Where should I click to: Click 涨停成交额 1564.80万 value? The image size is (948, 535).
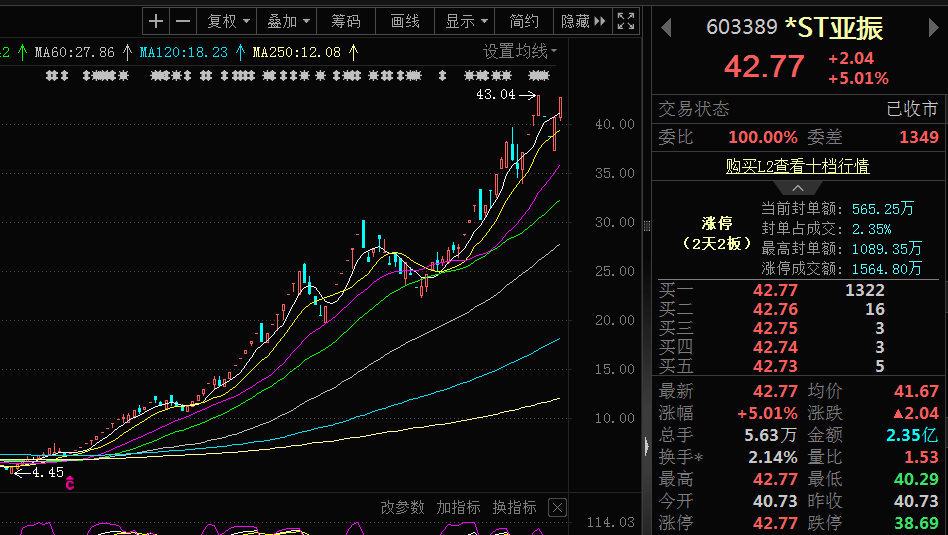[887, 268]
